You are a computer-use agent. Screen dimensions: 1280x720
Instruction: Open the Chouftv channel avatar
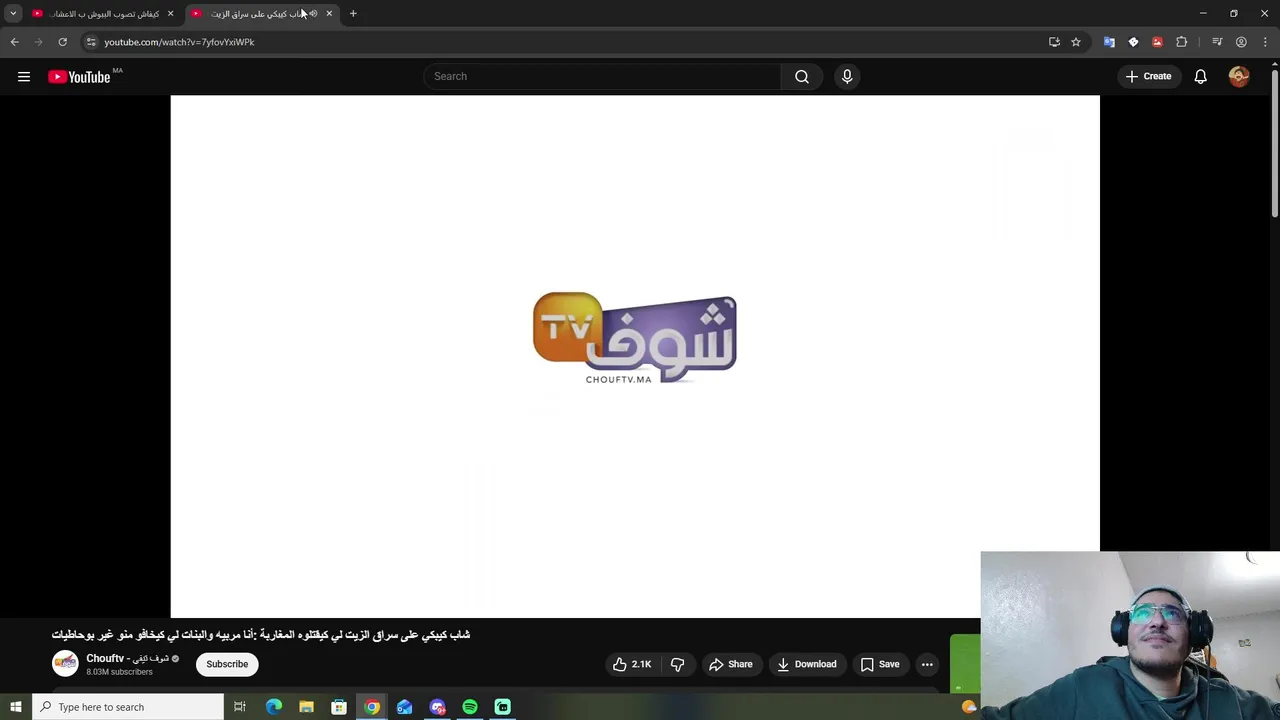coord(65,664)
